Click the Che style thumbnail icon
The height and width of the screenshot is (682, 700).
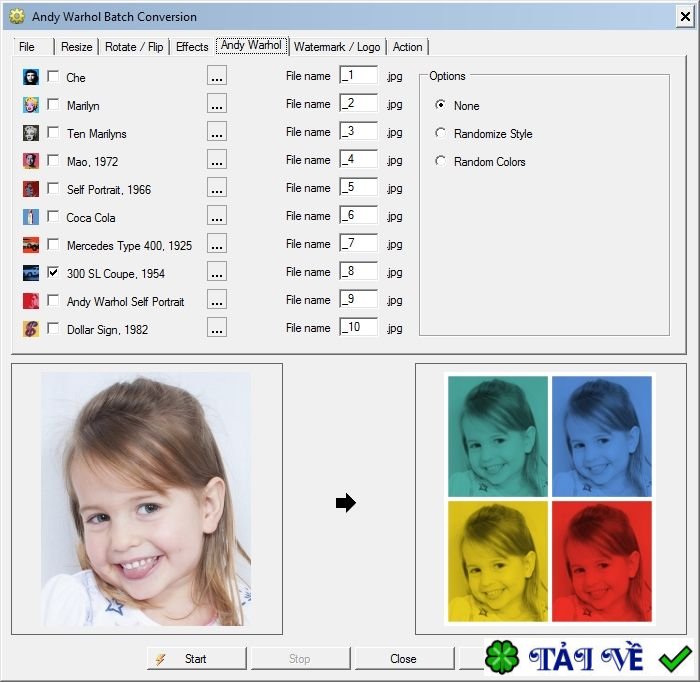point(31,77)
